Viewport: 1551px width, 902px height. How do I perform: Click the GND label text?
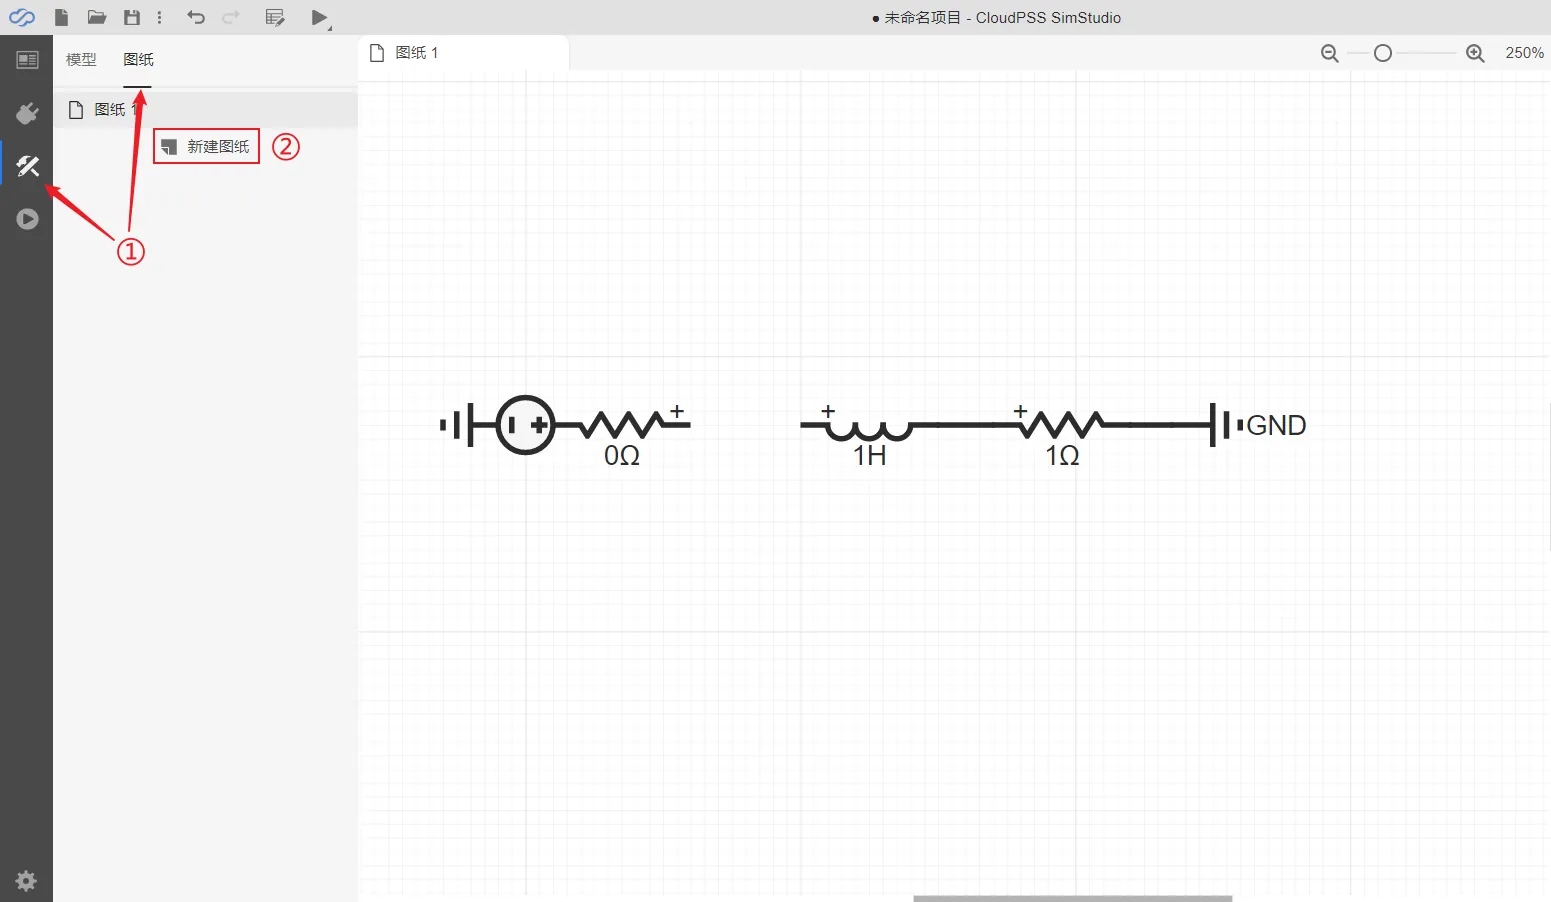(1276, 425)
